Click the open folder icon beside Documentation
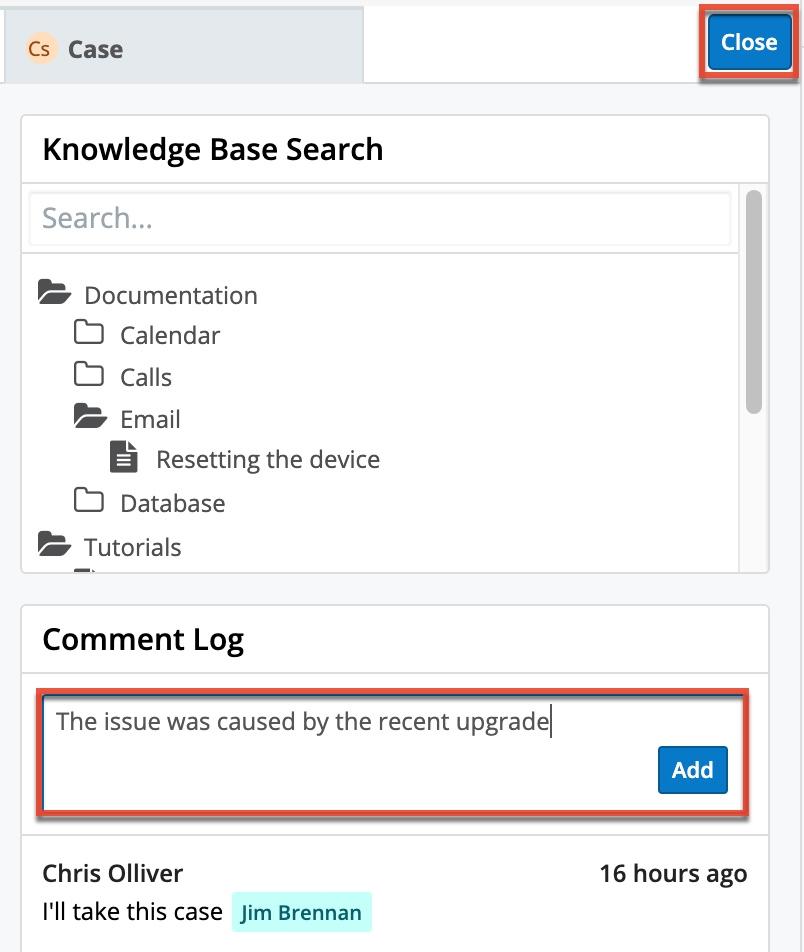804x952 pixels. tap(55, 292)
